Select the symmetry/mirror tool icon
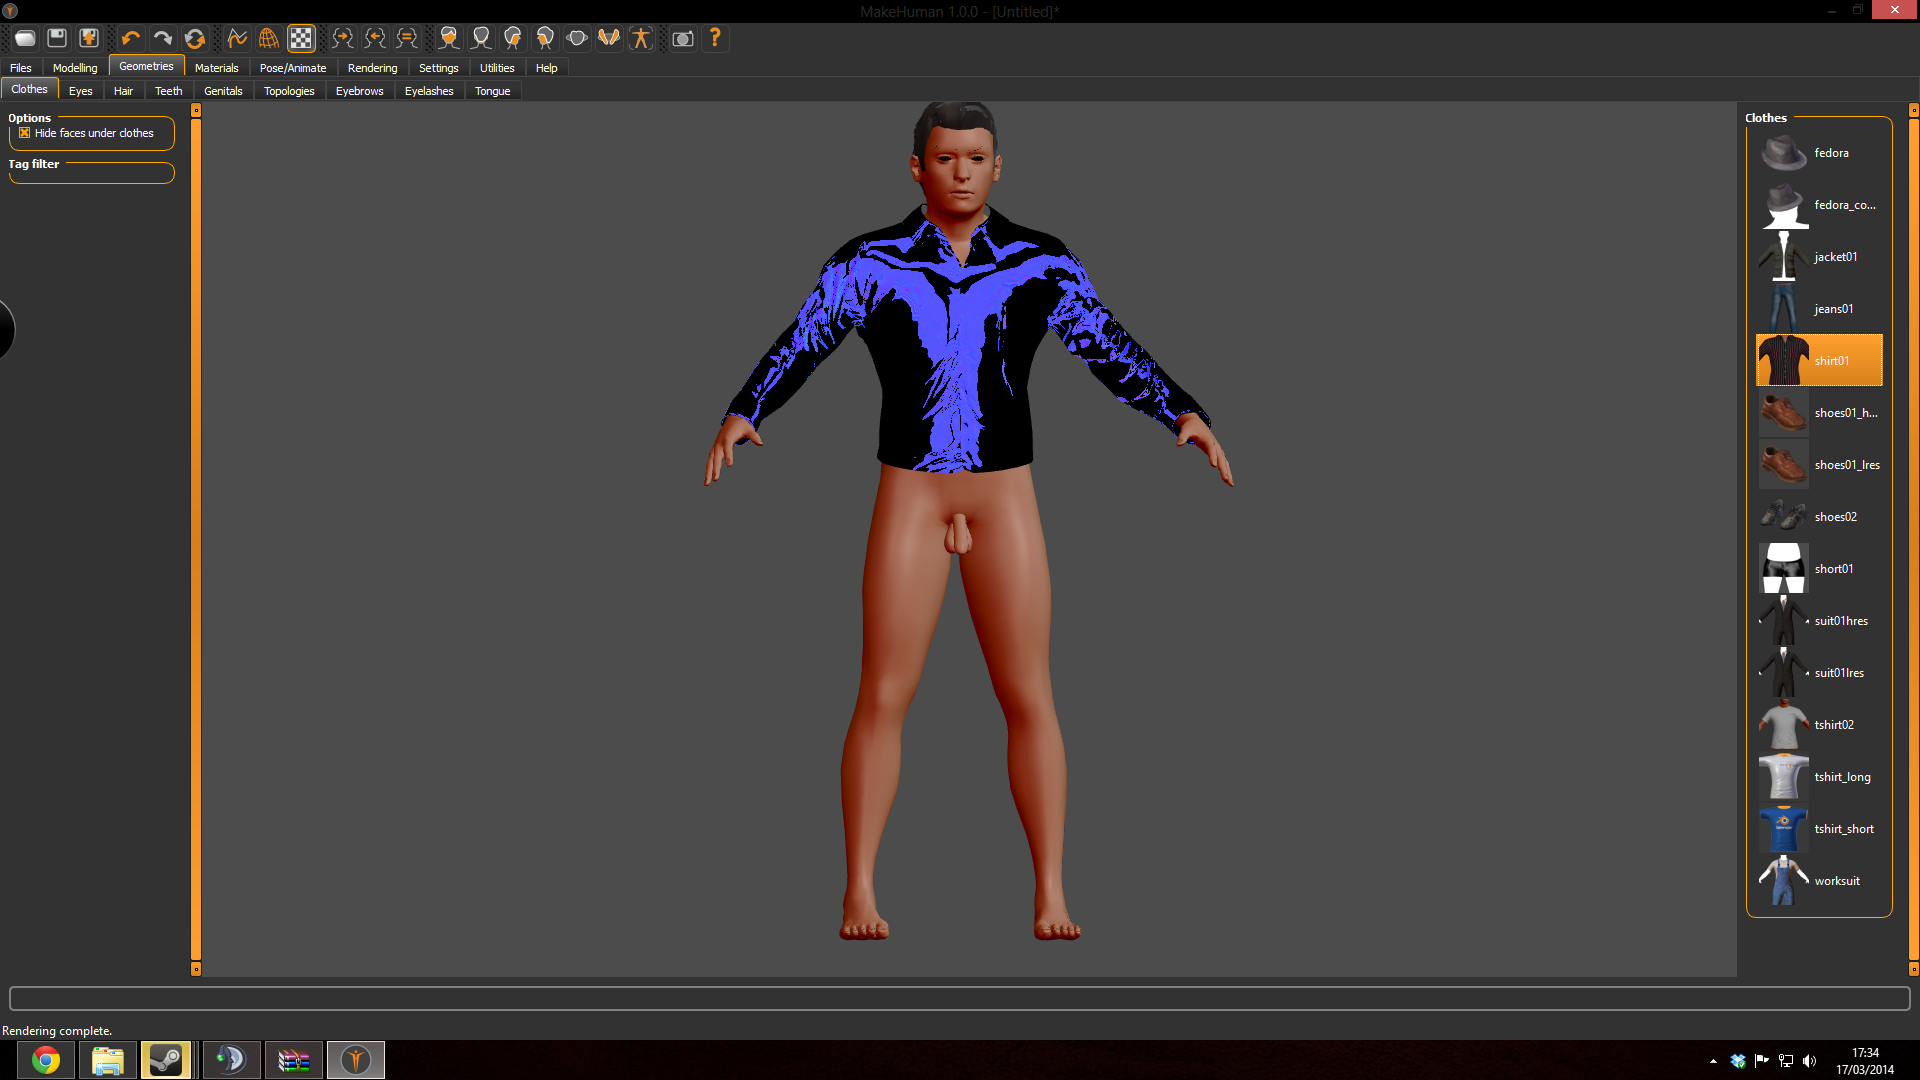The image size is (1920, 1080). 409,37
